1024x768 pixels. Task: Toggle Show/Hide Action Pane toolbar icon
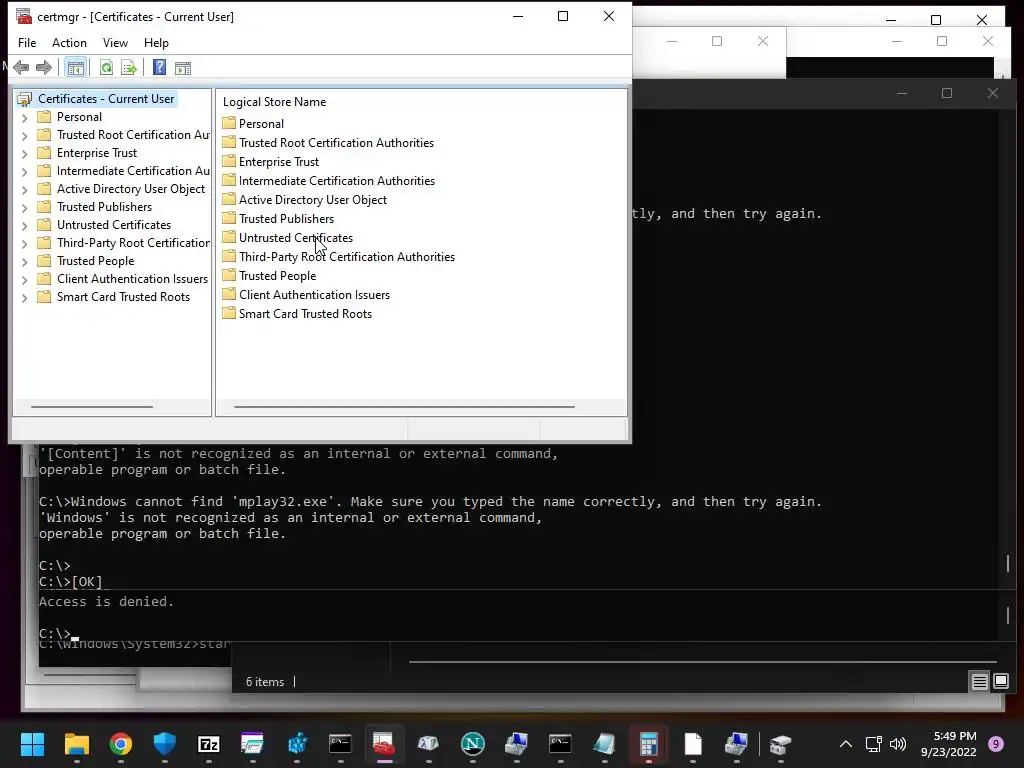(x=183, y=67)
